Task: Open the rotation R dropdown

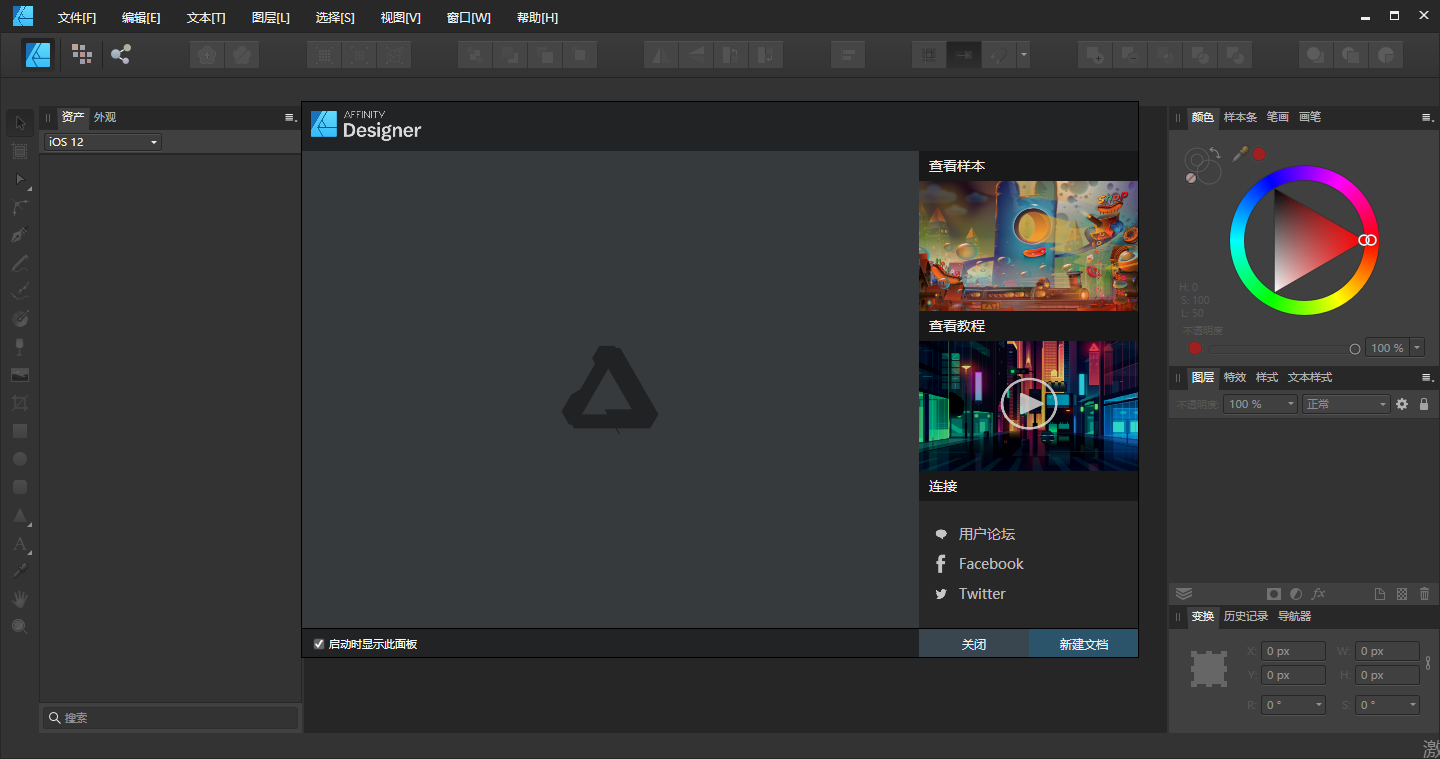Action: 1293,705
